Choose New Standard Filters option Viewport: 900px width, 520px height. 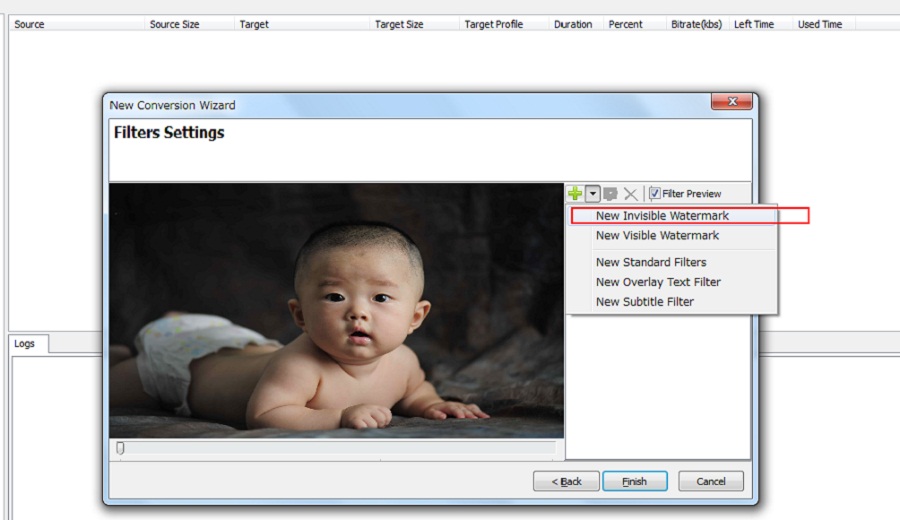tap(673, 262)
